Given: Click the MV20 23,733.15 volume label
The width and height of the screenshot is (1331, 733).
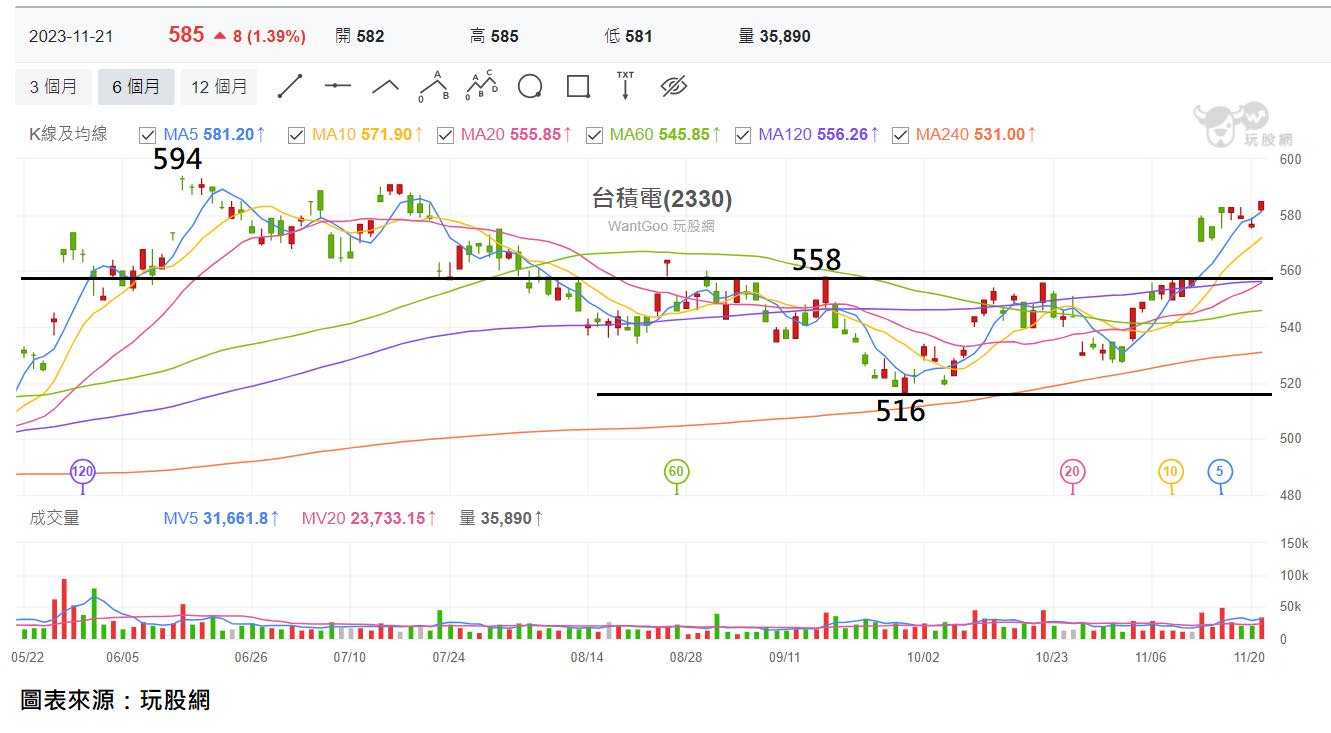Looking at the screenshot, I should click(370, 518).
